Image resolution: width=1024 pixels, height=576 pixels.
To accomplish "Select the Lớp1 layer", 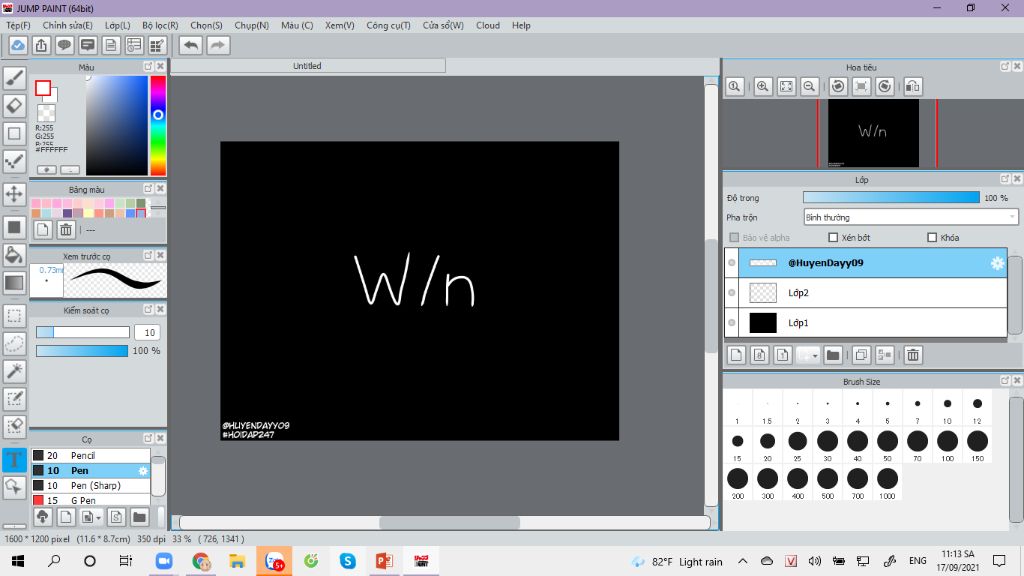I will (x=866, y=323).
